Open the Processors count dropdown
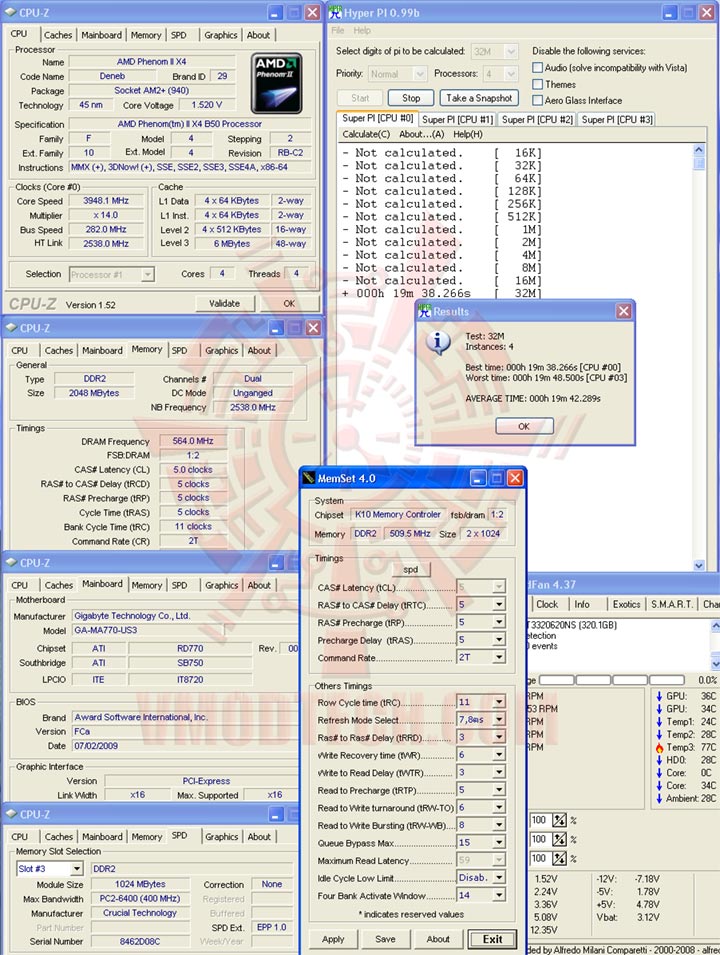The image size is (720, 955). (x=511, y=74)
